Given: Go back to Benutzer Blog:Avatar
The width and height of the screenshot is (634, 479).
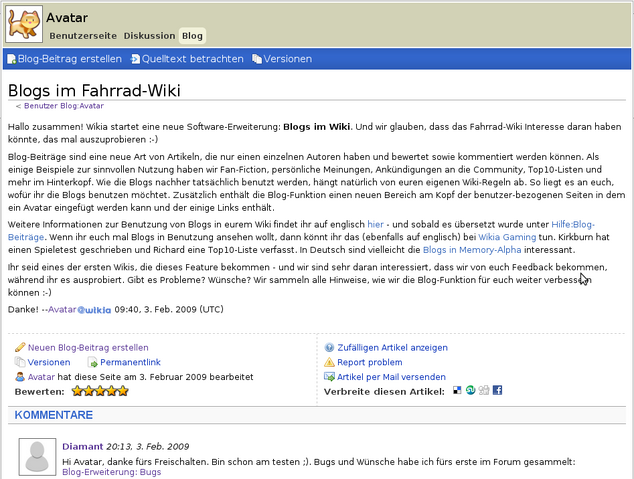Looking at the screenshot, I should [x=64, y=106].
